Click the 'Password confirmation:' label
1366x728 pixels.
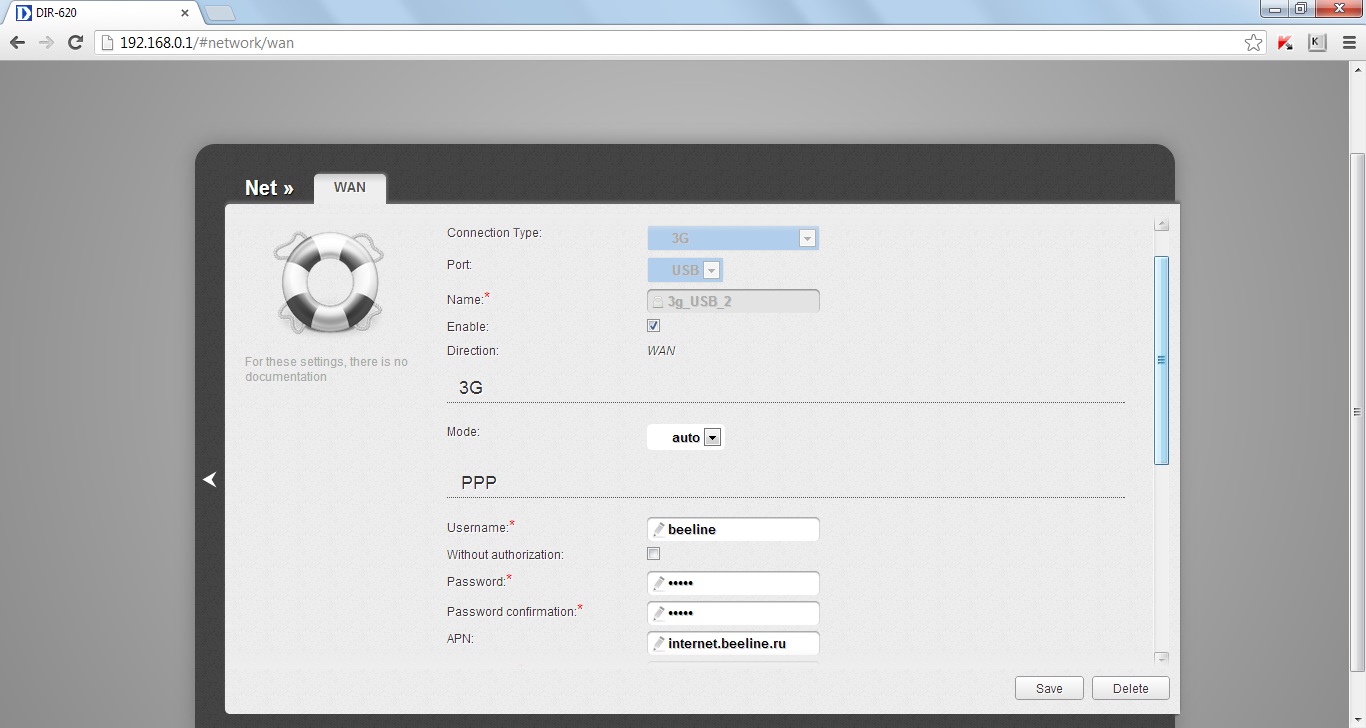512,611
